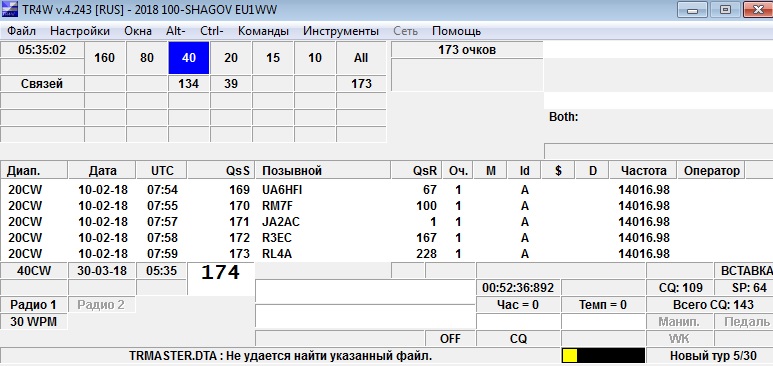Click the Диап. column header
The width and height of the screenshot is (773, 366).
click(34, 171)
